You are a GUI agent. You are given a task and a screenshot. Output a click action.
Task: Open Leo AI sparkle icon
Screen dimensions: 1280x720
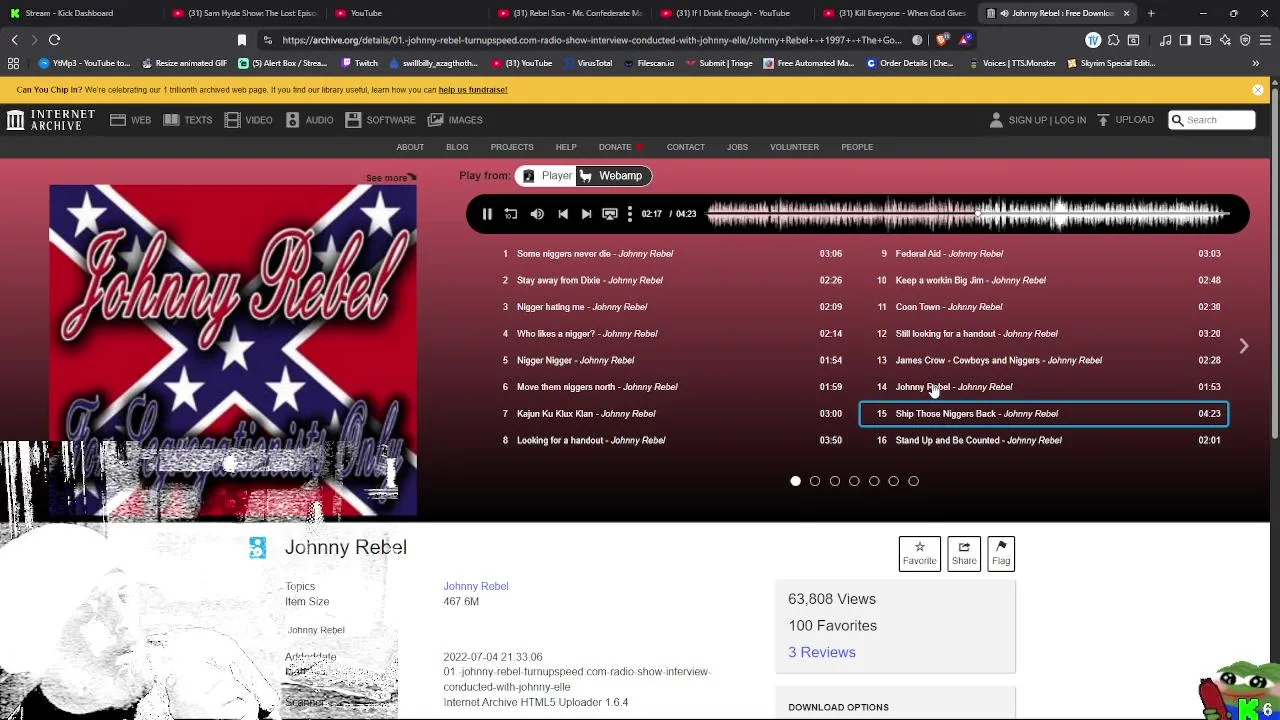point(1225,40)
